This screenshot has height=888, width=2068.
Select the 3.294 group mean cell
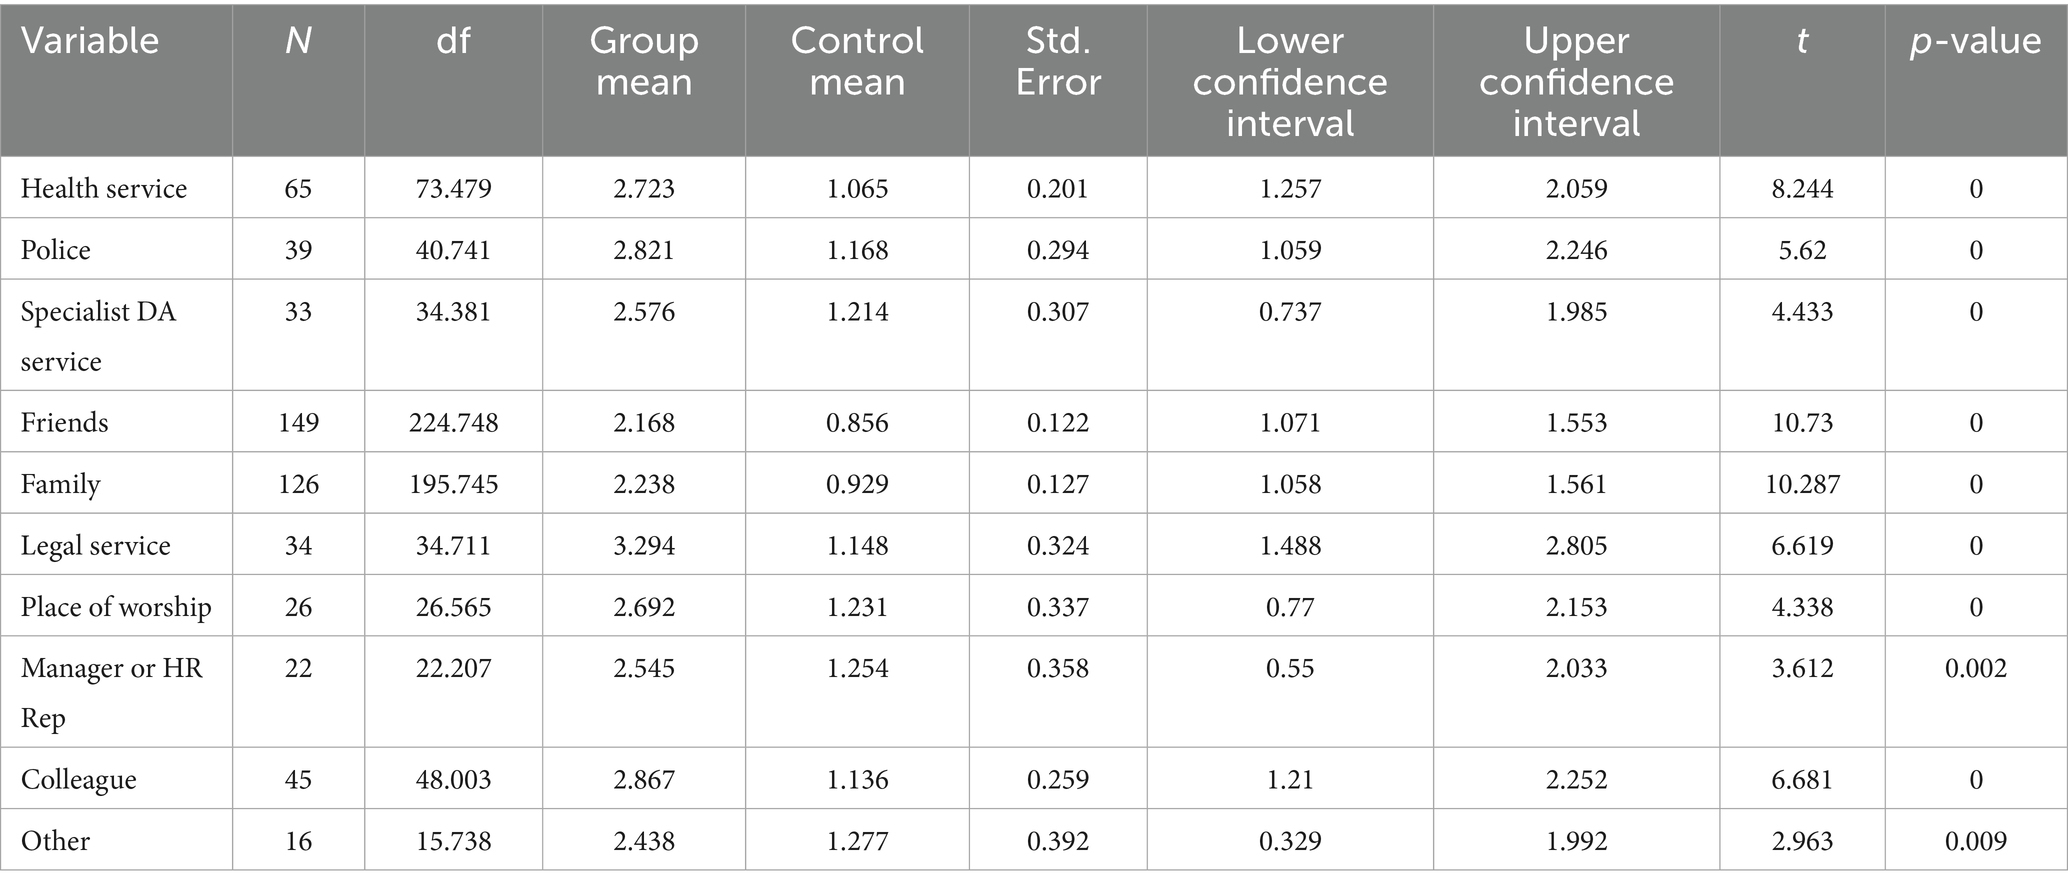[x=644, y=545]
